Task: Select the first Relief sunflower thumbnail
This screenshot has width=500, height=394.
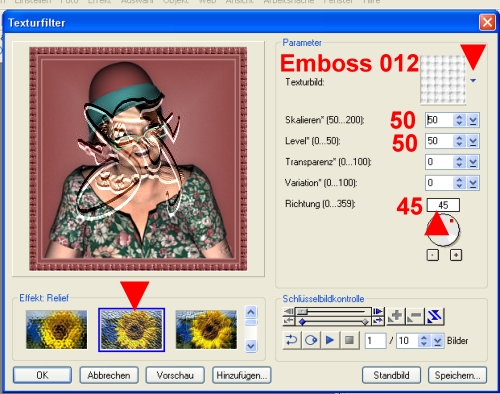Action: [57, 330]
